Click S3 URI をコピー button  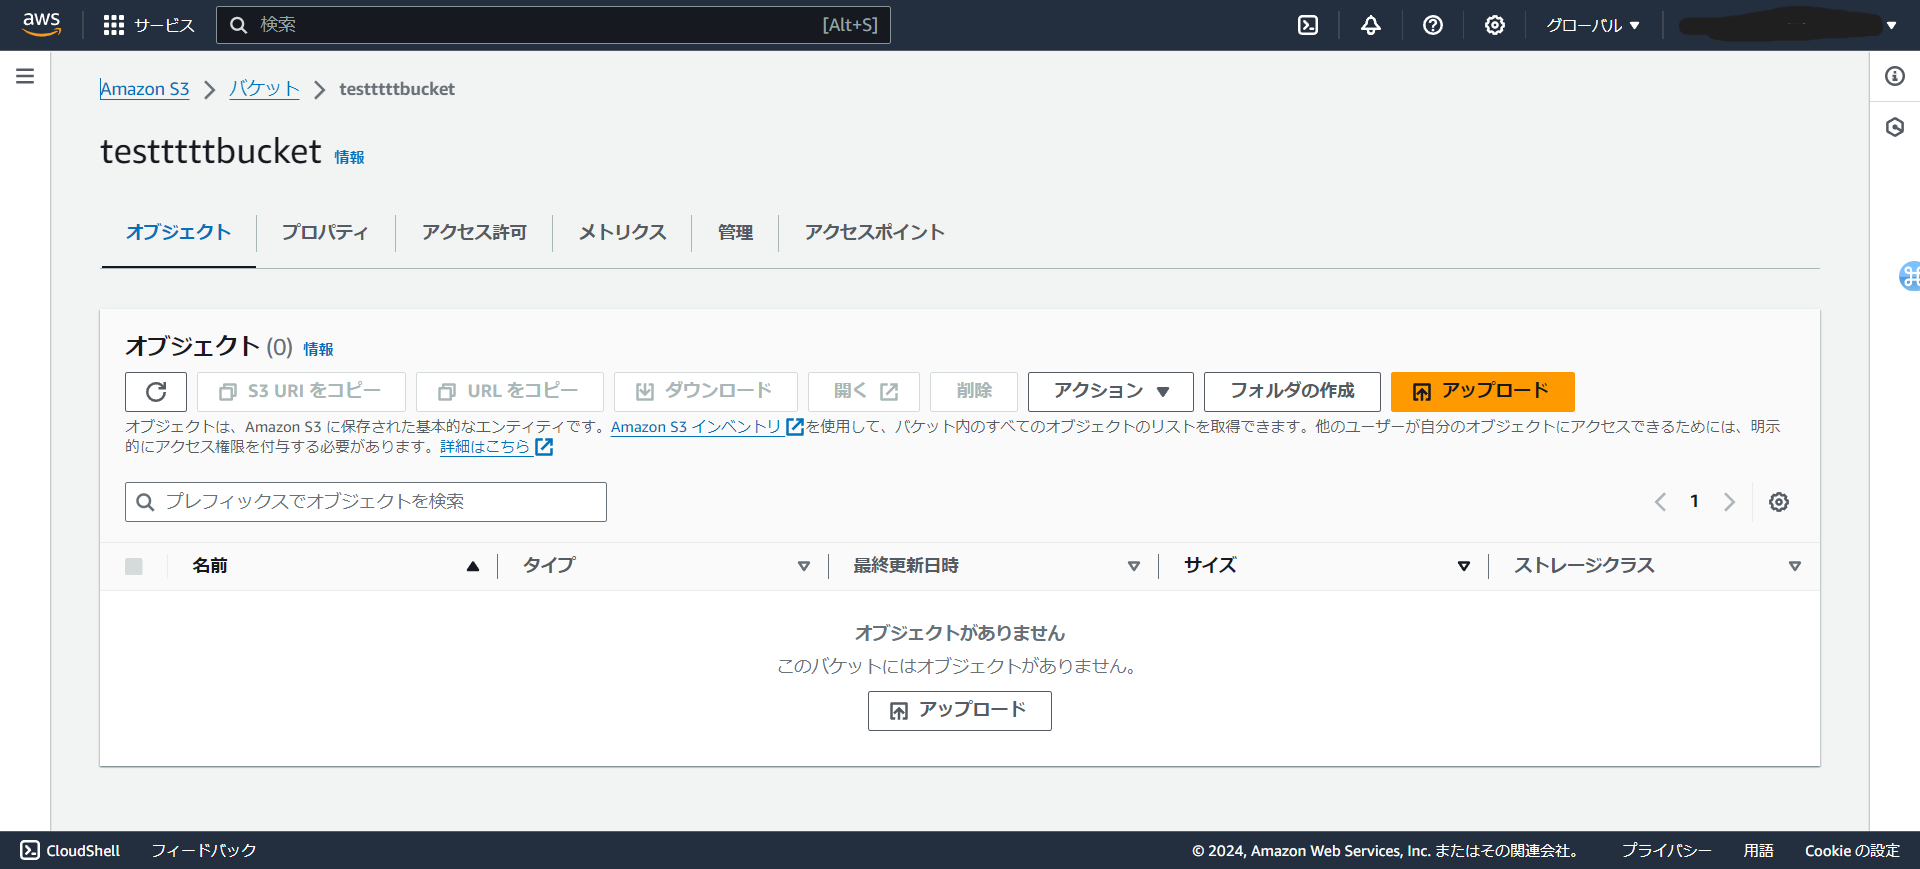click(x=301, y=392)
